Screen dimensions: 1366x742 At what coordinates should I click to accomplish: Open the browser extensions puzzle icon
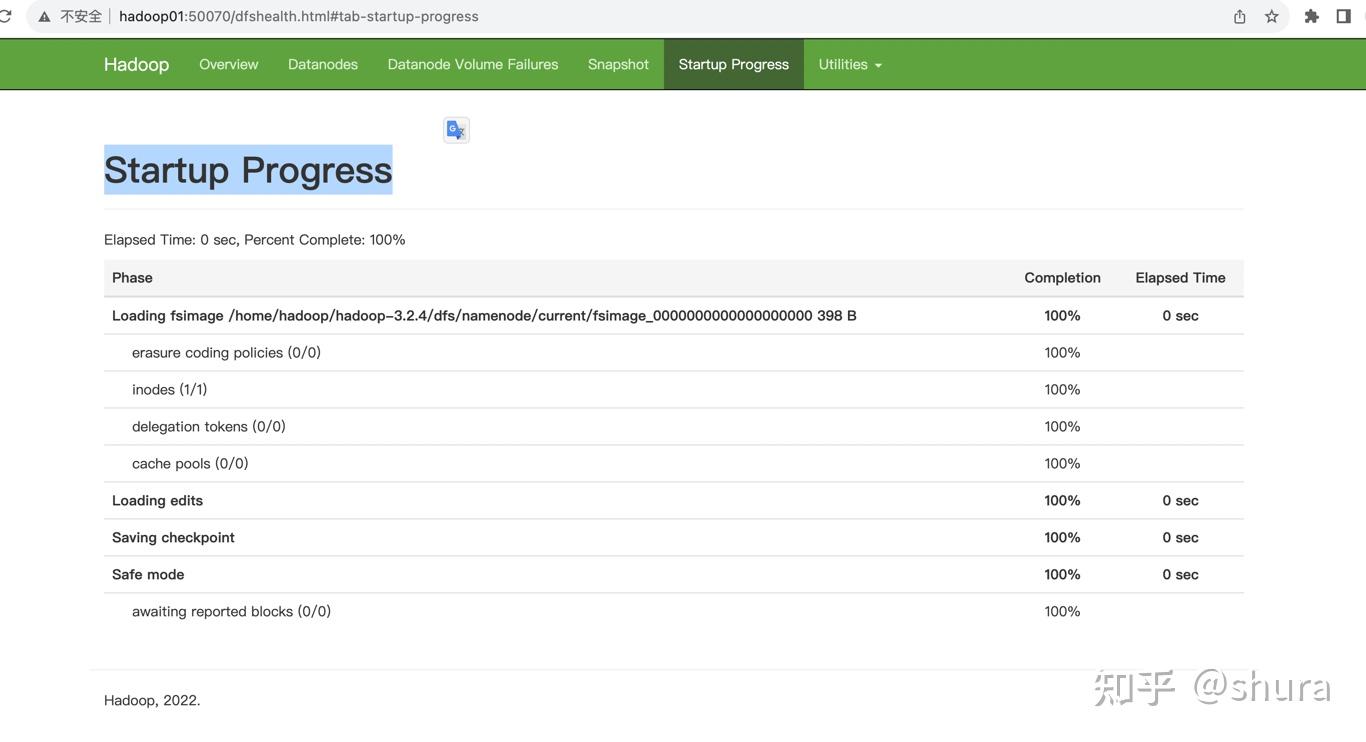(1312, 17)
